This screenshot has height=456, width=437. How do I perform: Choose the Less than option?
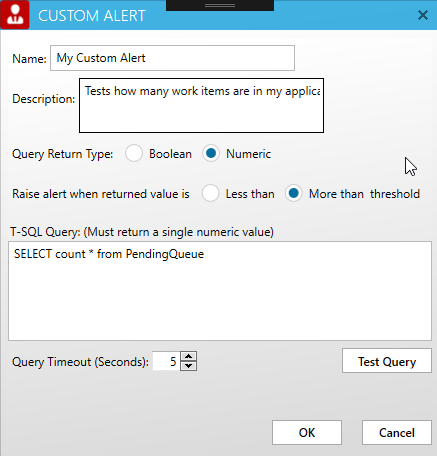click(210, 194)
